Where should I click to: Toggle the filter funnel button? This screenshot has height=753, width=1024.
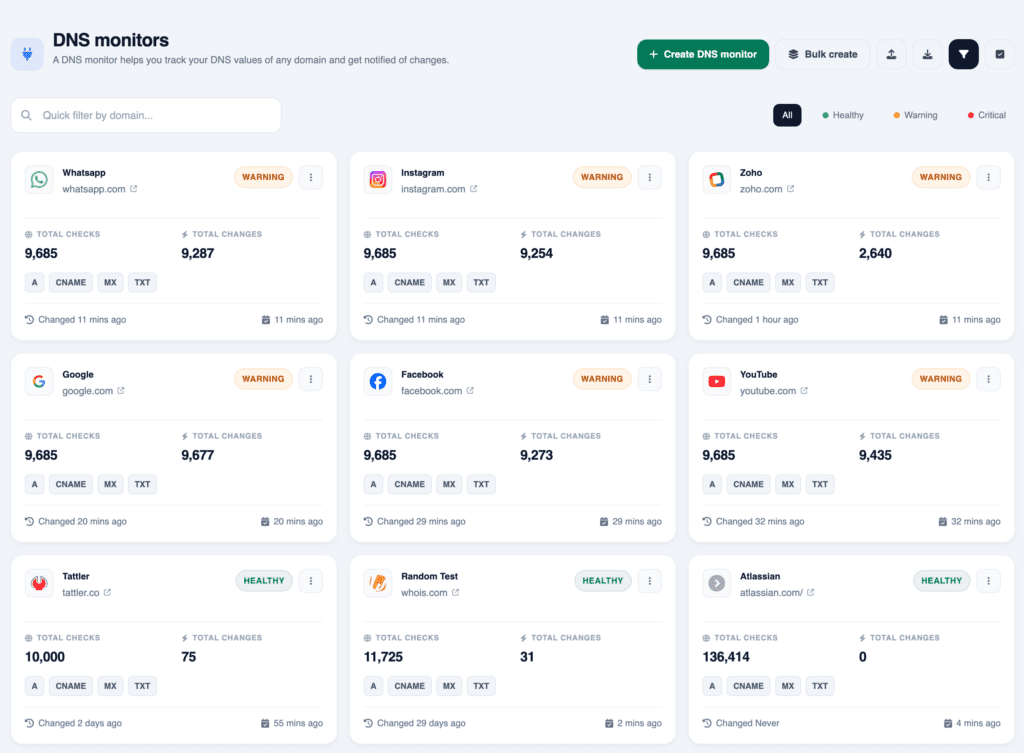tap(963, 54)
